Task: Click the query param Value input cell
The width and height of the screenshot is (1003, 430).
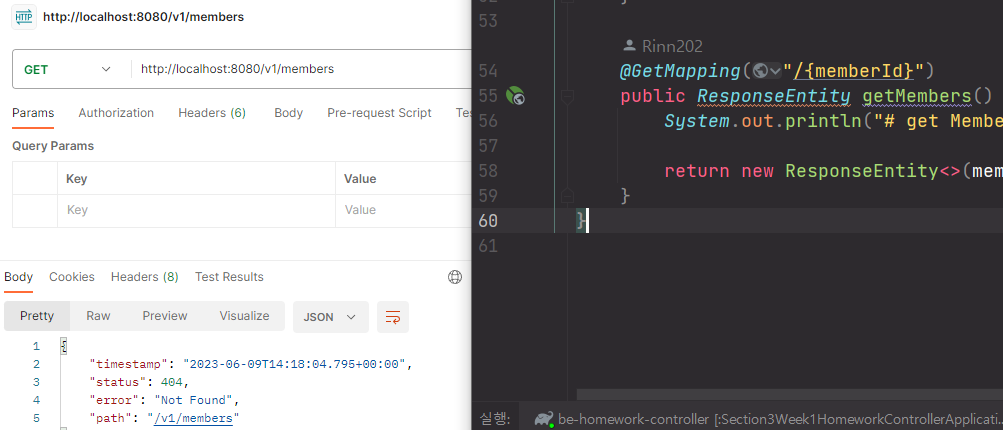Action: (404, 211)
